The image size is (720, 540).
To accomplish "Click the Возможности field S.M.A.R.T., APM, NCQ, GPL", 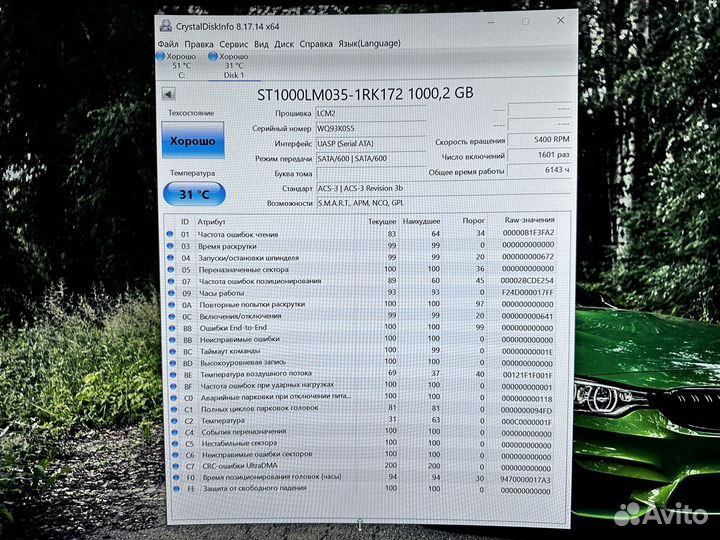I will coord(444,202).
